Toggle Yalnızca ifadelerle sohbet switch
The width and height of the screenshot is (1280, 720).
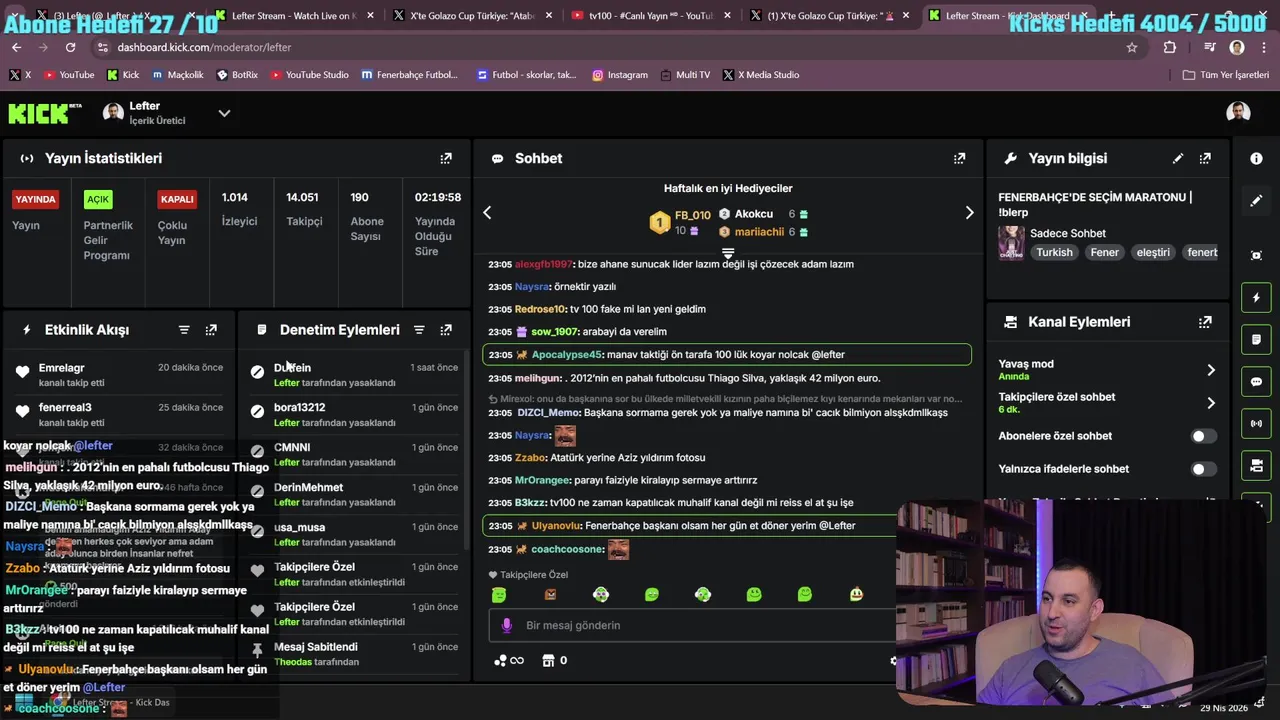pos(1204,469)
